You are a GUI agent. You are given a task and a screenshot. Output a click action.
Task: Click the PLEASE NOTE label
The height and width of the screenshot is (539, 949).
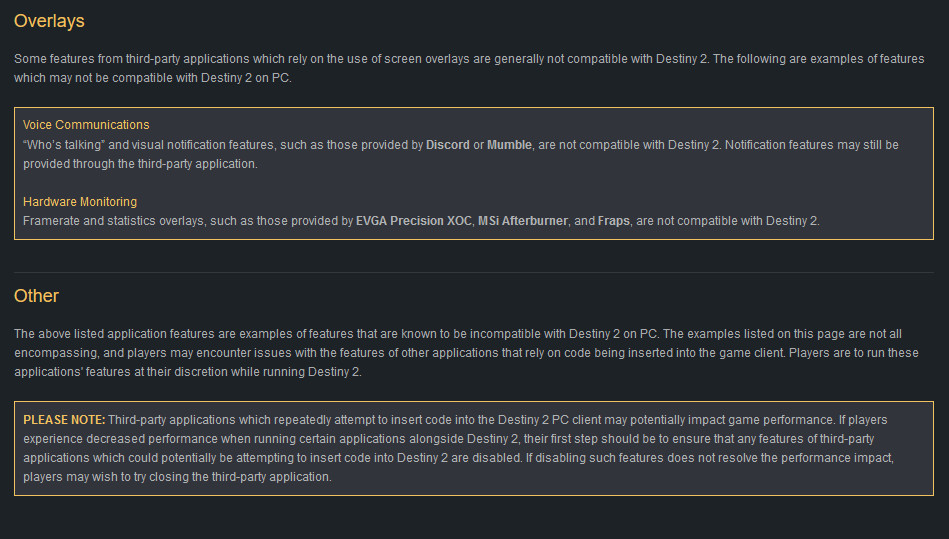64,420
